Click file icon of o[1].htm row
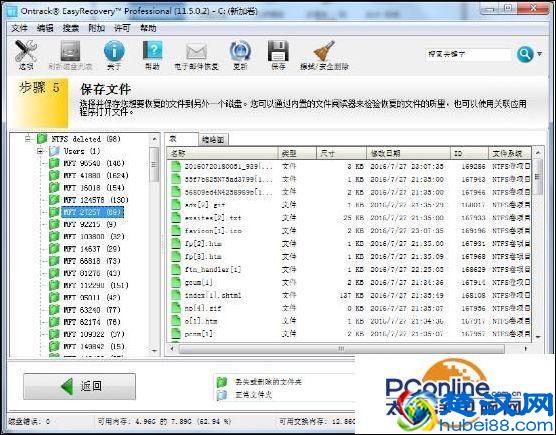 point(176,321)
